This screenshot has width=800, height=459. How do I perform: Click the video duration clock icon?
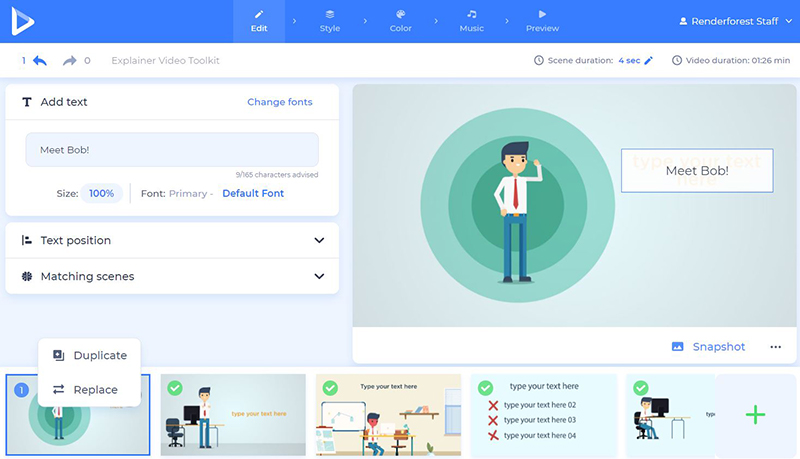pyautogui.click(x=677, y=61)
